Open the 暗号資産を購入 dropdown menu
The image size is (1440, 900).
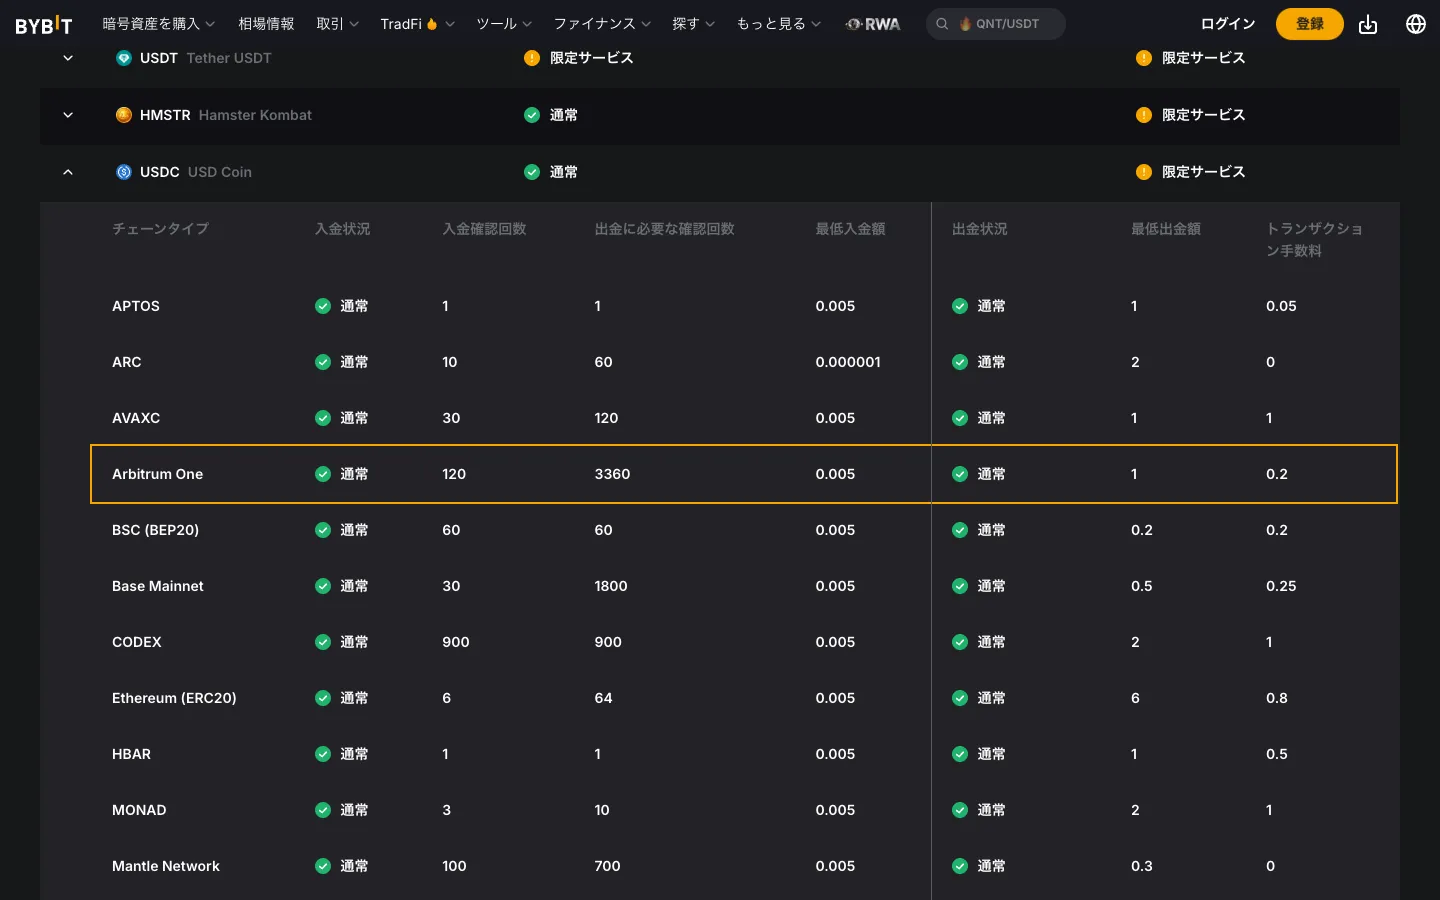(159, 24)
